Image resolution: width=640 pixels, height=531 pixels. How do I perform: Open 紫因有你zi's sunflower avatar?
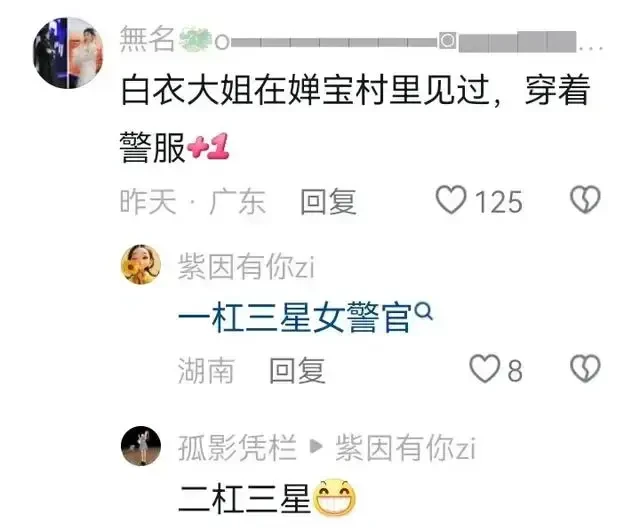(x=141, y=264)
